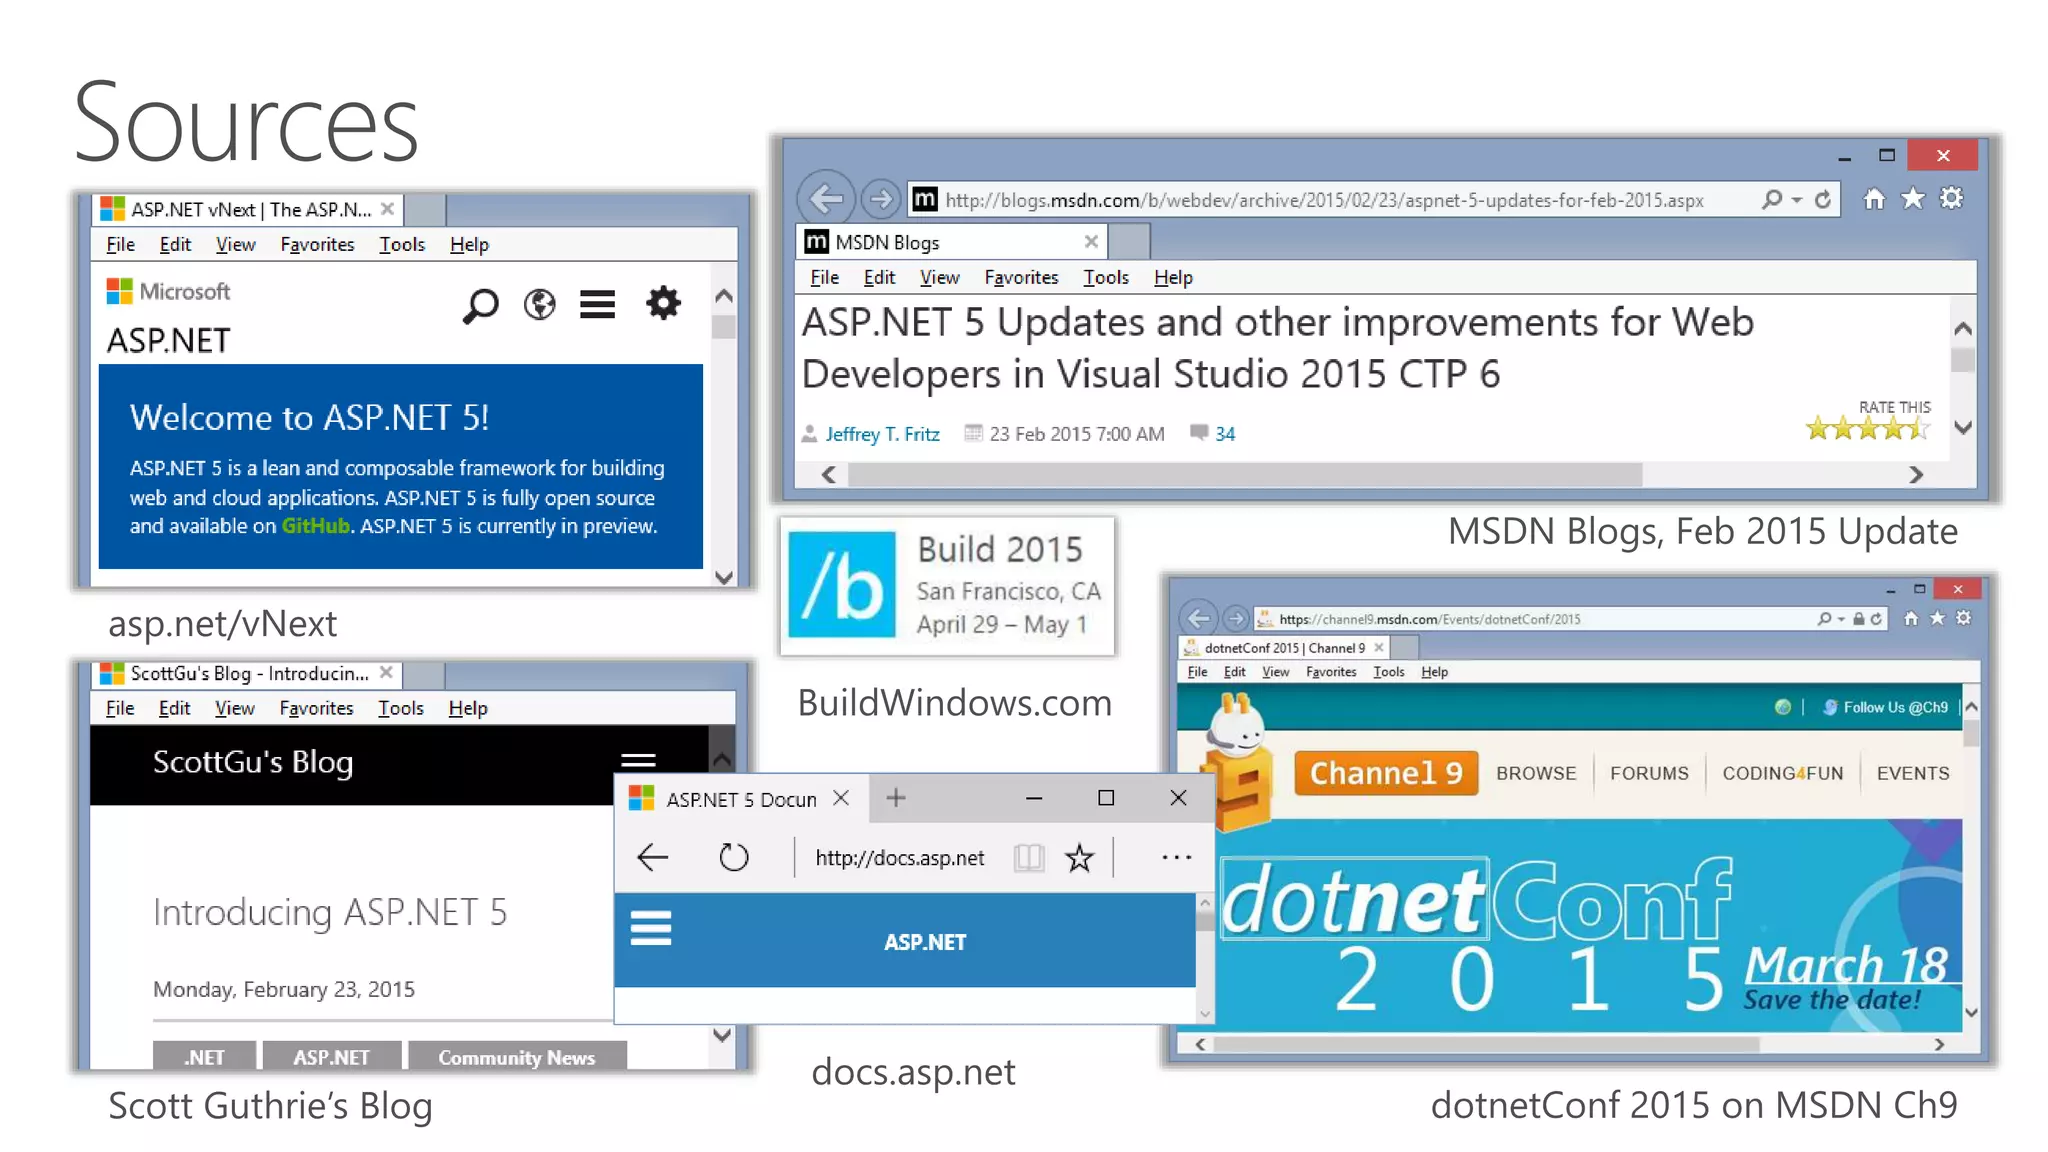
Task: Click search magnifier in MSDN Blogs address bar
Action: 1771,199
